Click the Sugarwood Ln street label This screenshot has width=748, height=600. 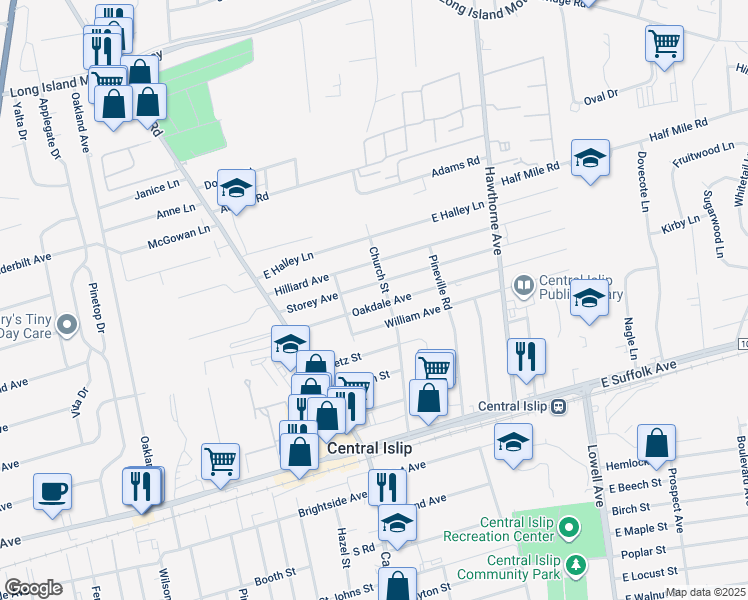(x=713, y=224)
